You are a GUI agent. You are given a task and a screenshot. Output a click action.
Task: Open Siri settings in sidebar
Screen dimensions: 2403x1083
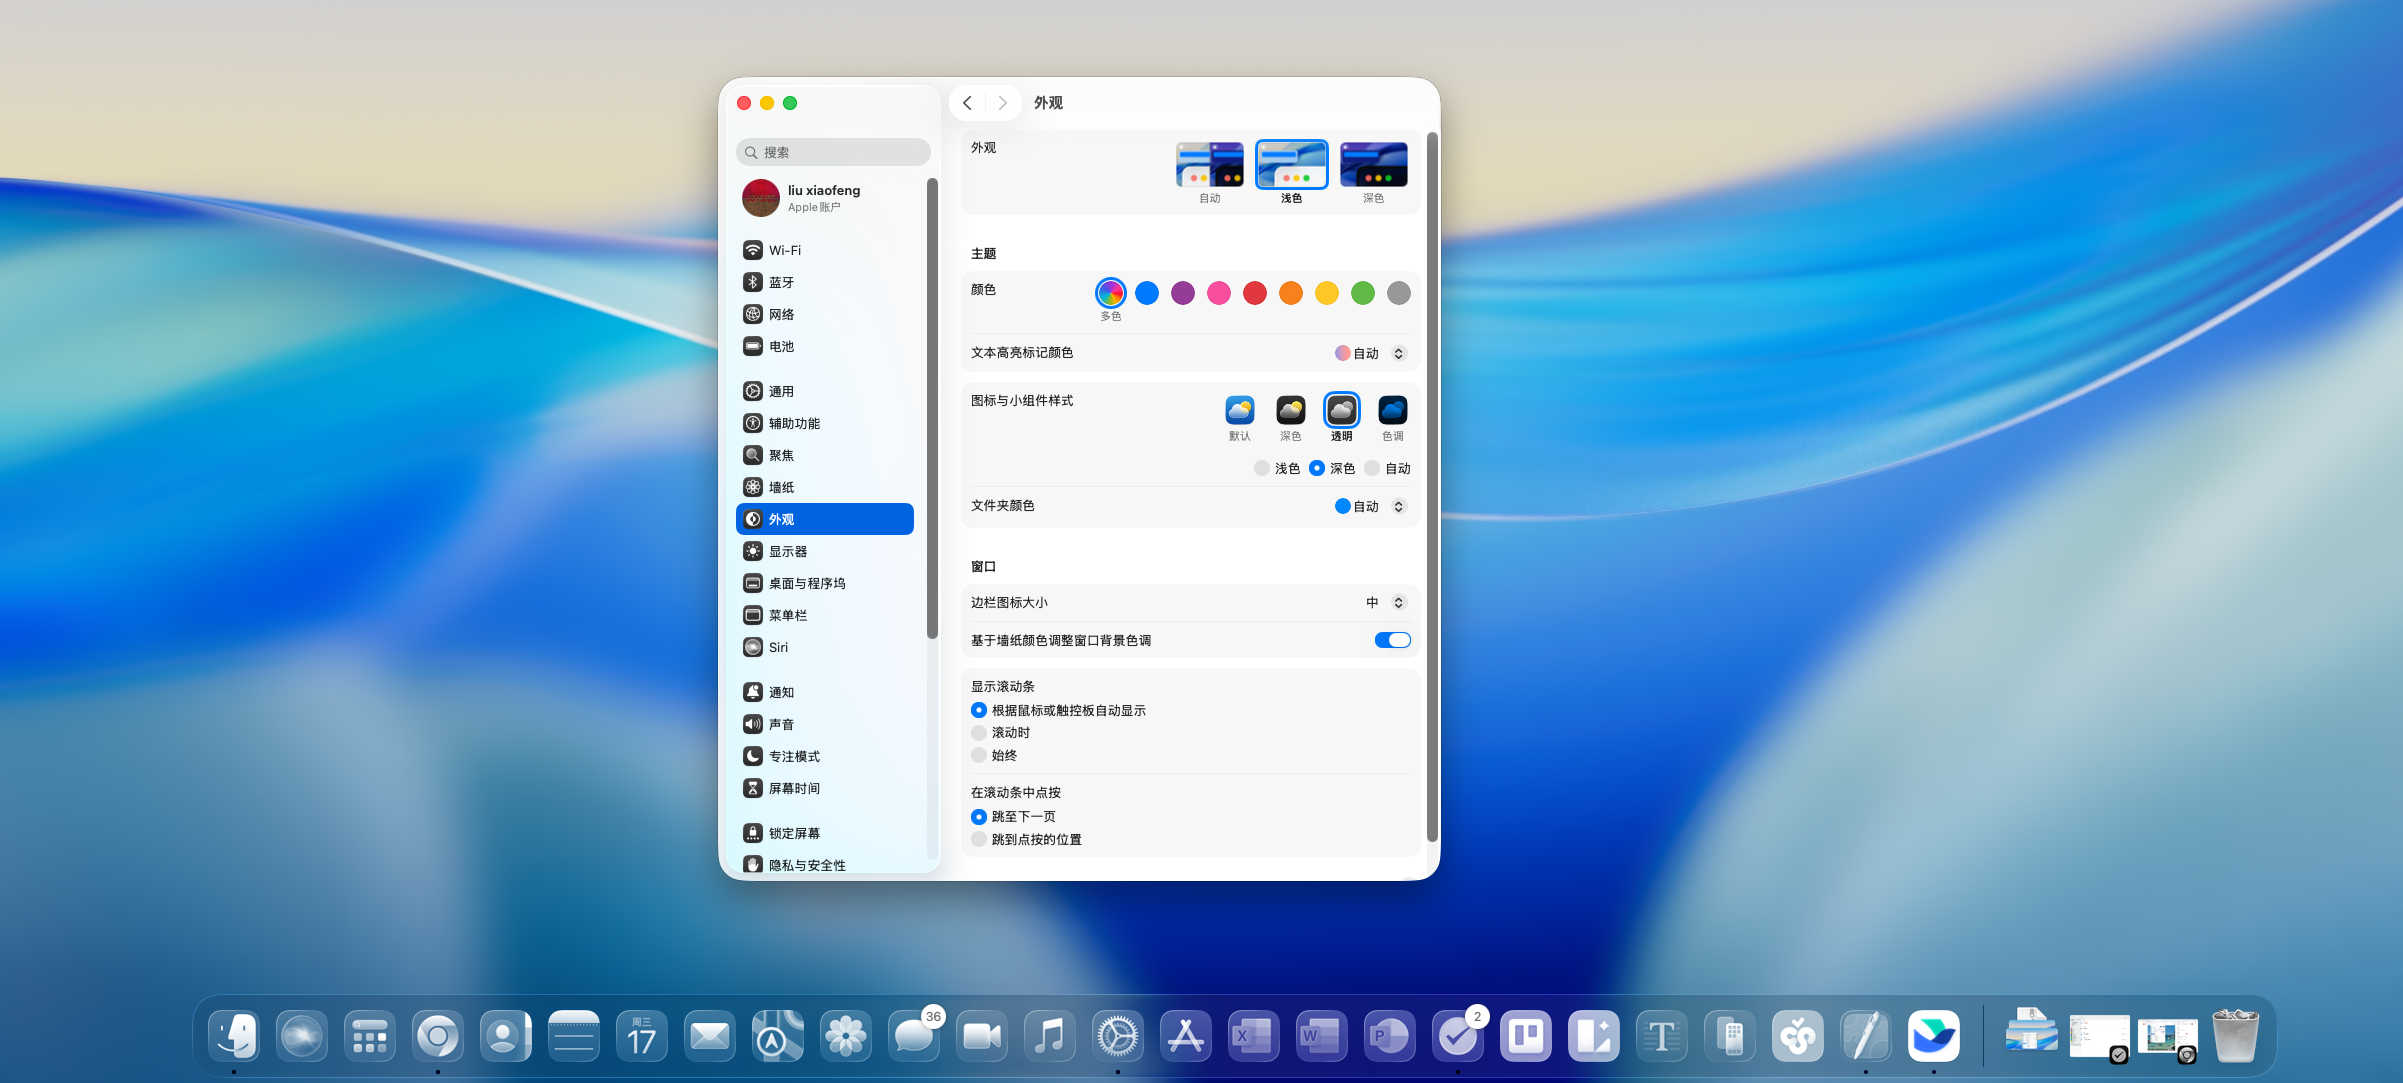click(778, 647)
